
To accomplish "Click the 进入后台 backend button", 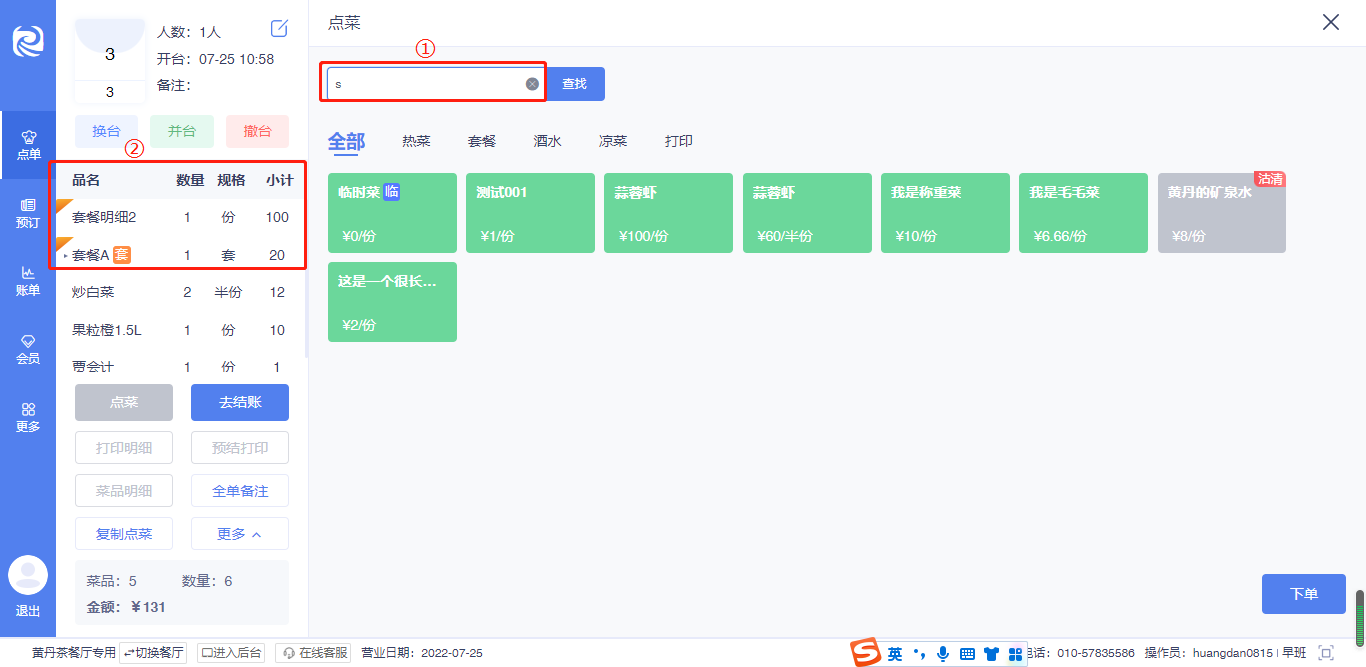I will pos(231,653).
